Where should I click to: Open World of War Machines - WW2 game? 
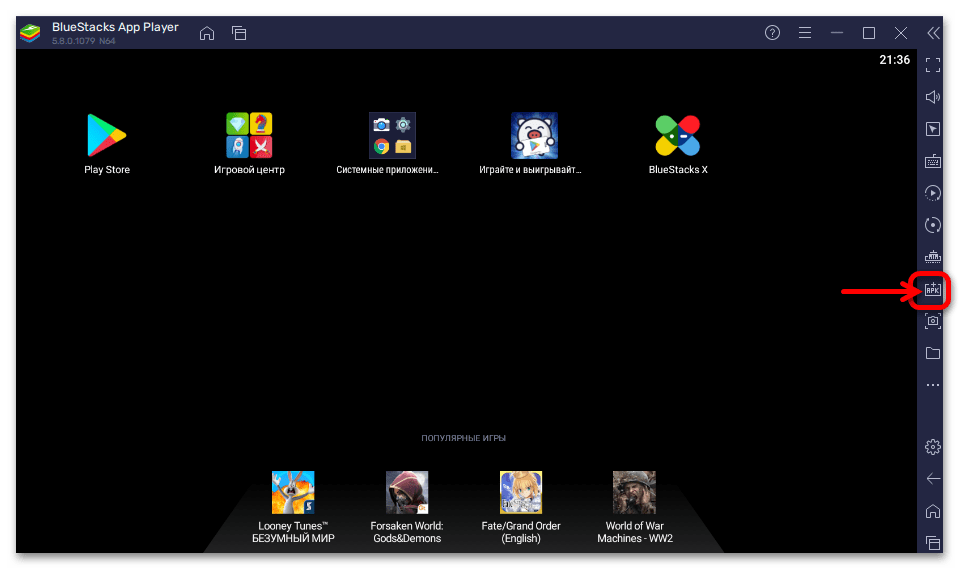tap(634, 492)
